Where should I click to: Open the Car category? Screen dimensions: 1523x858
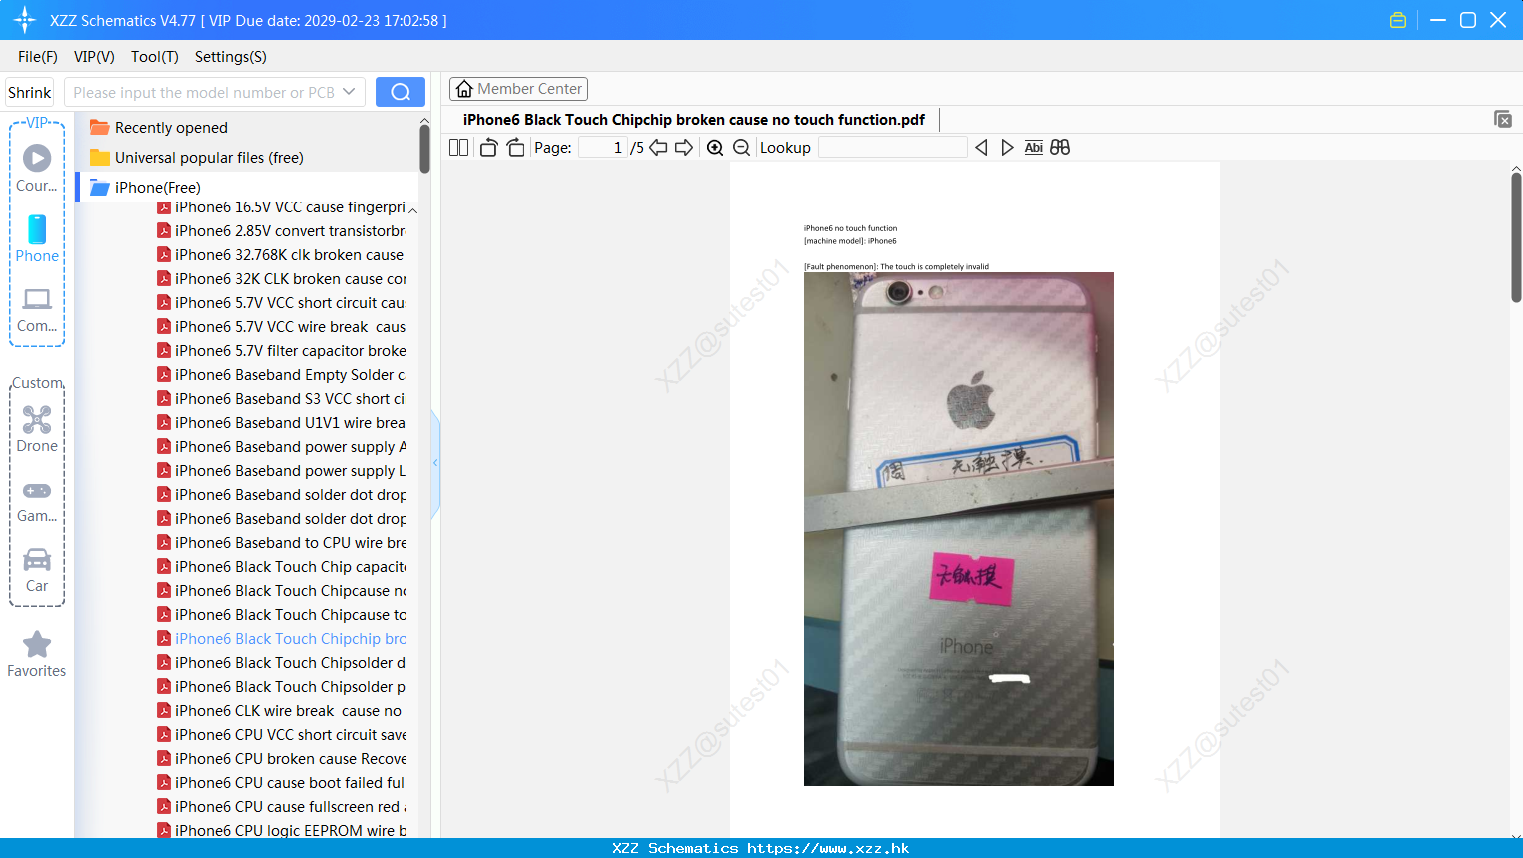pos(37,570)
